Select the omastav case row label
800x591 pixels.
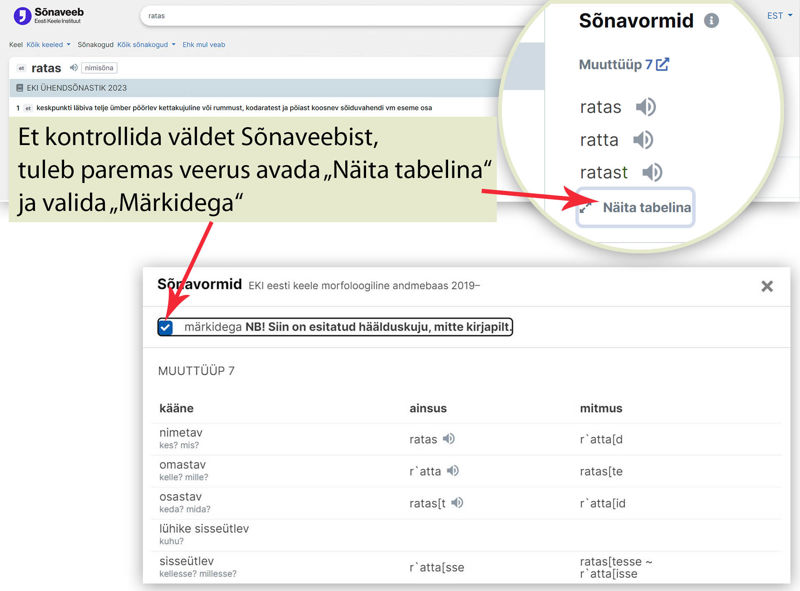(183, 465)
